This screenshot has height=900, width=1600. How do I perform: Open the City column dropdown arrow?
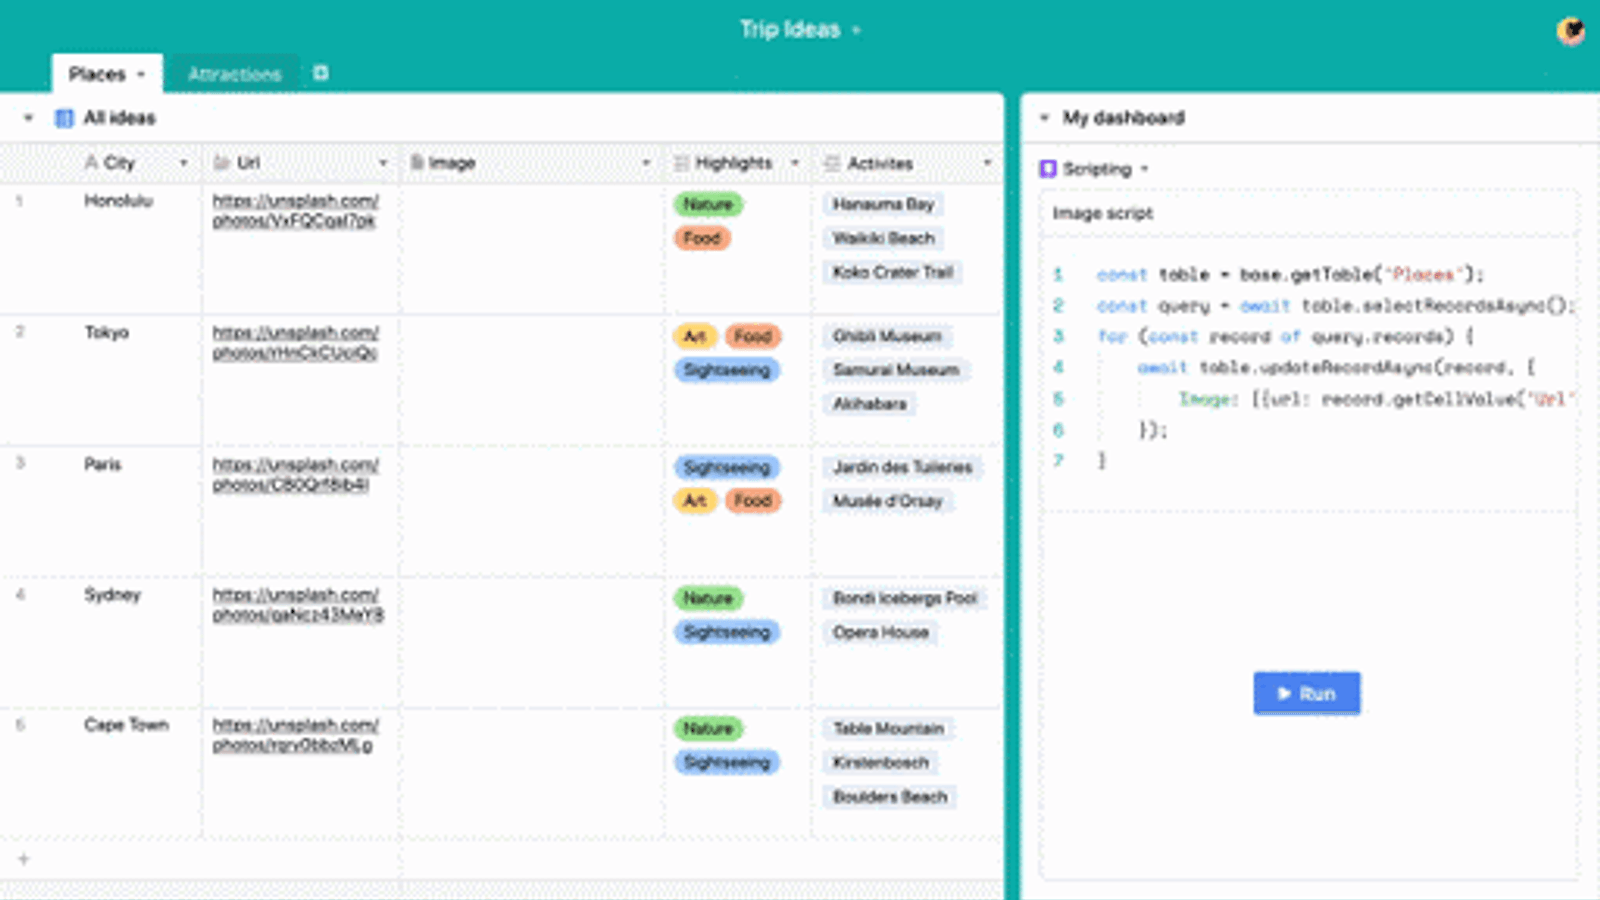183,163
